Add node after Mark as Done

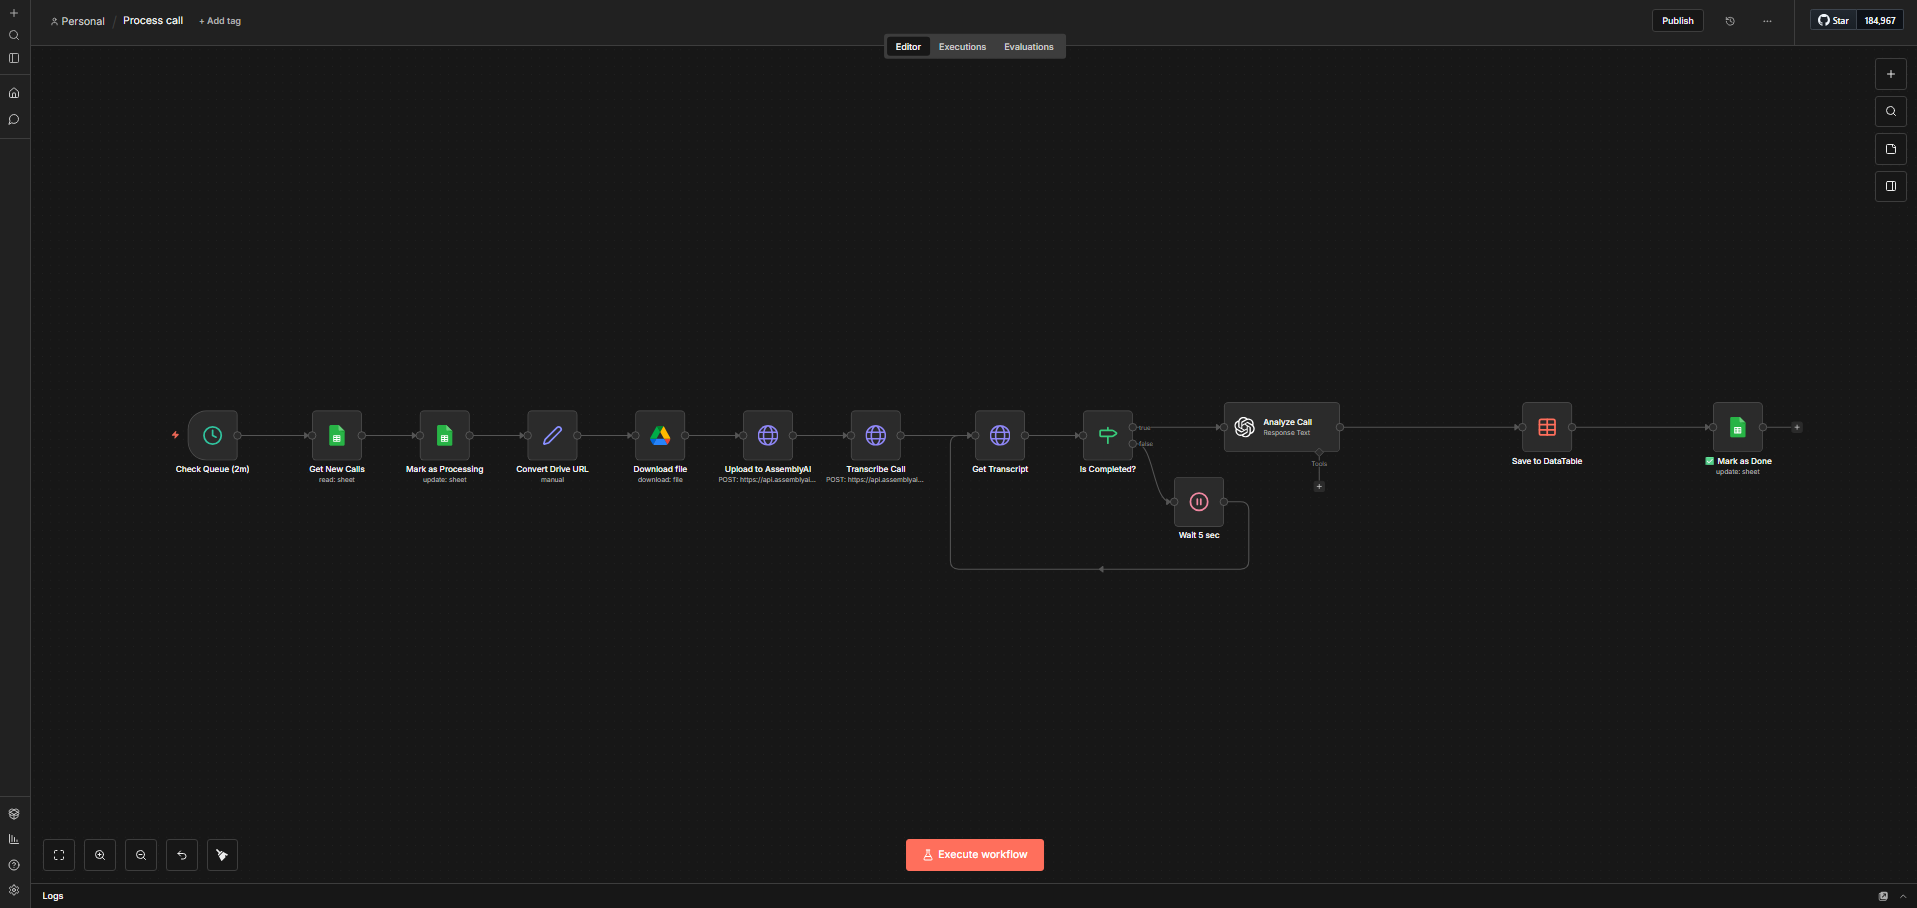click(1797, 427)
